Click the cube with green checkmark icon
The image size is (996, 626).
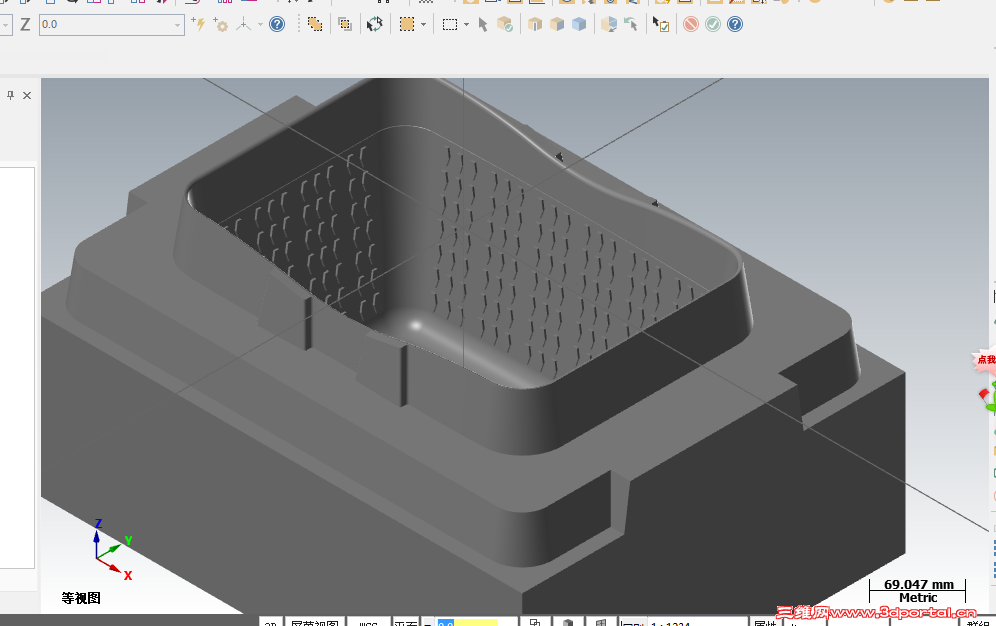pos(505,24)
